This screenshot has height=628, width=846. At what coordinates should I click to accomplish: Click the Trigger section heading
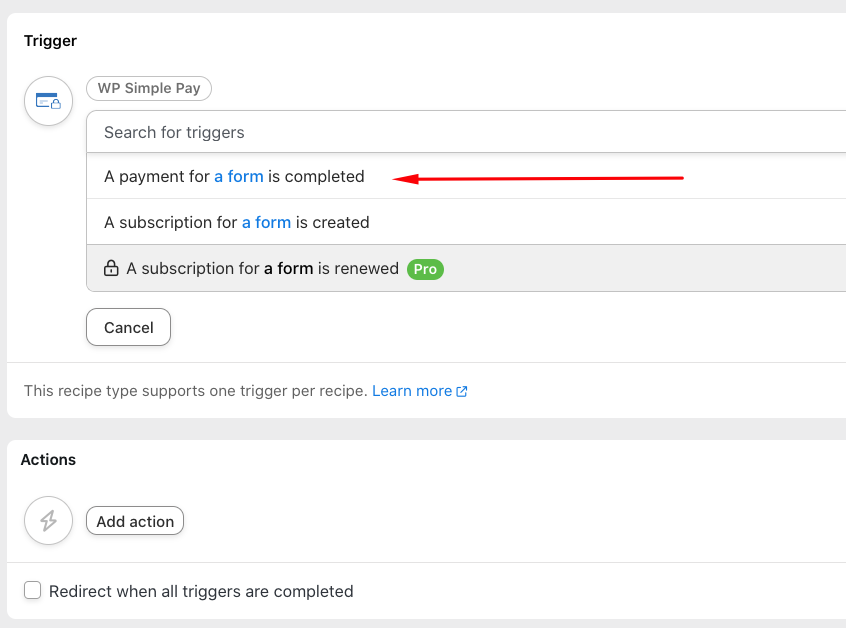[50, 41]
